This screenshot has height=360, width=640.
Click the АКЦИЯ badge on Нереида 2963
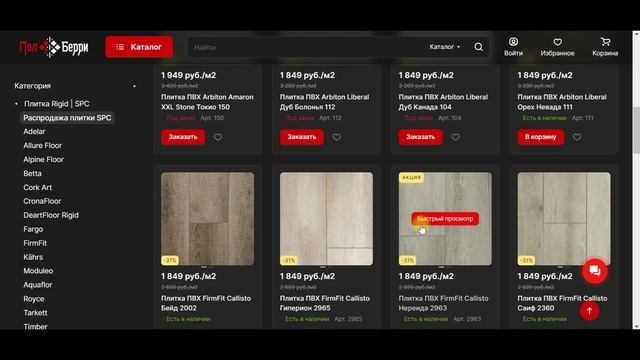click(x=411, y=178)
